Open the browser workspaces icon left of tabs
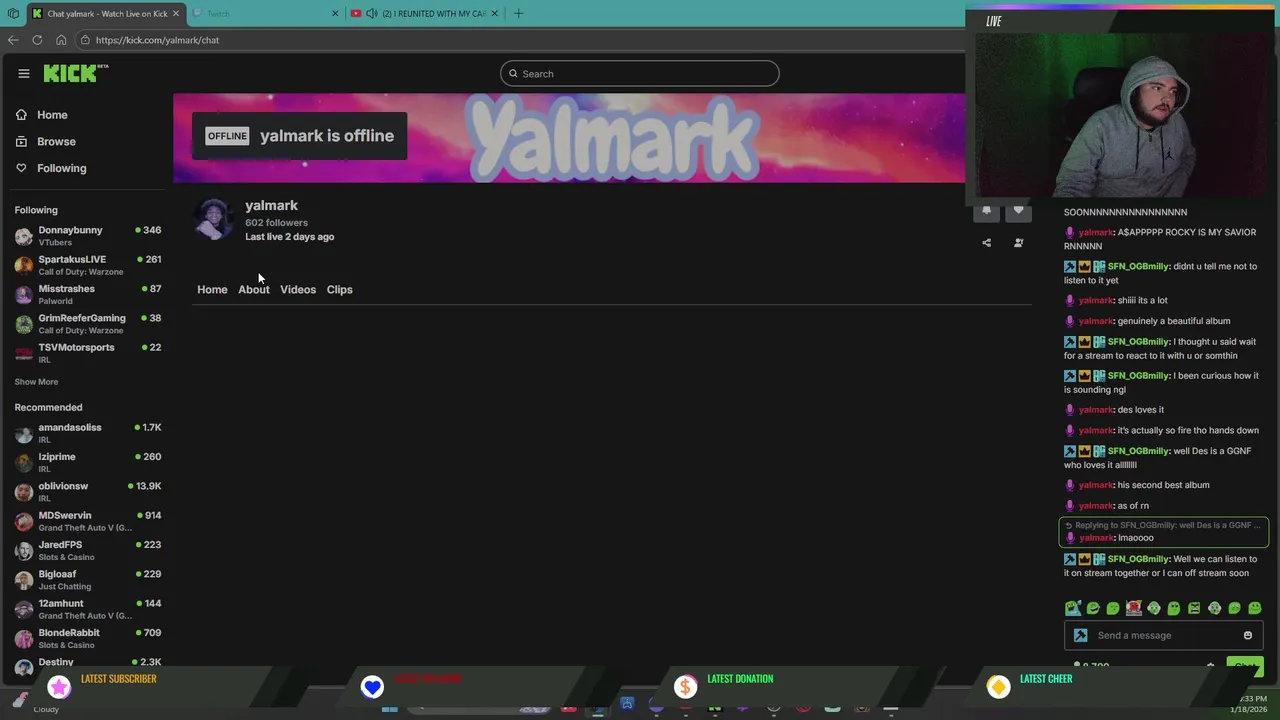Screen dimensions: 1280x720 click(13, 14)
